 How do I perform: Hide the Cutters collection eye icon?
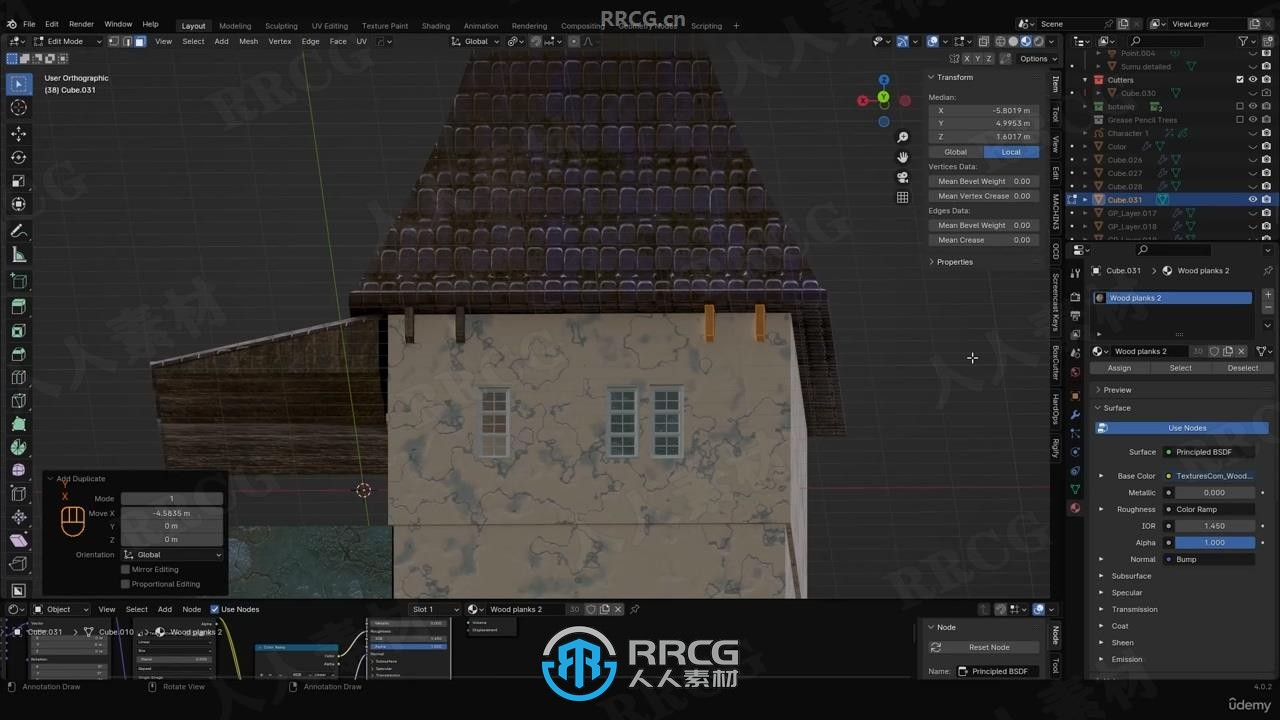pos(1252,80)
